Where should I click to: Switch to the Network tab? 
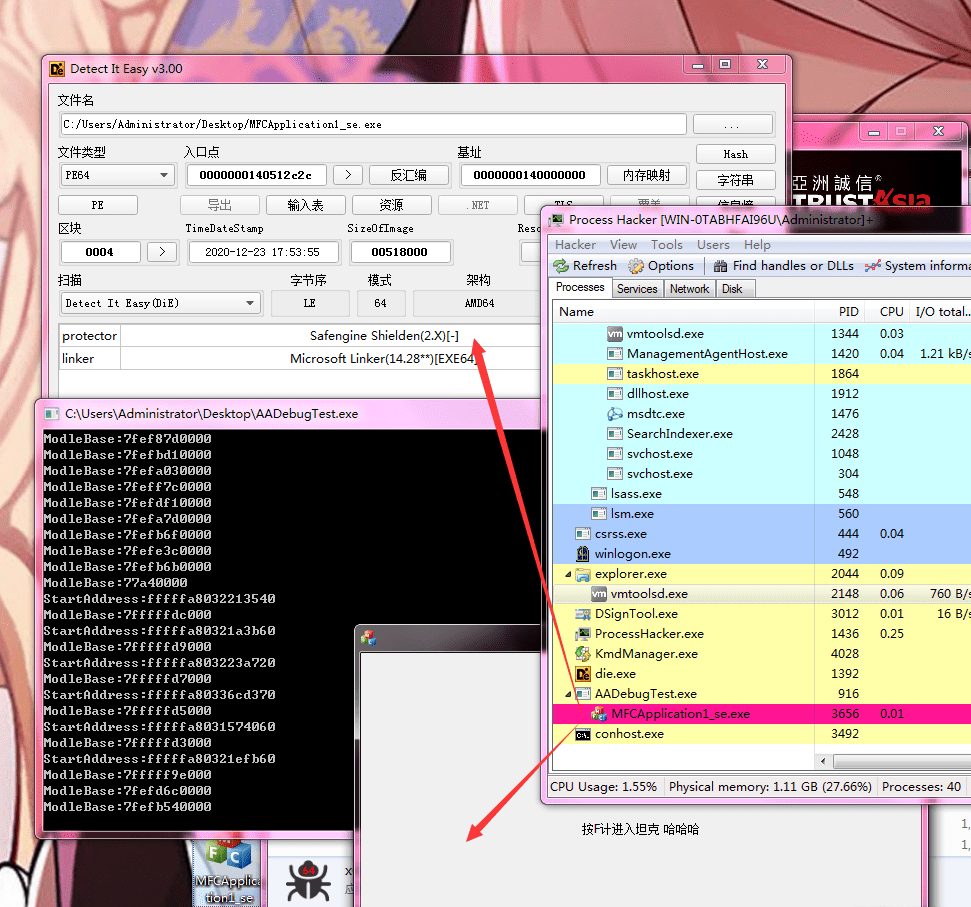(689, 289)
